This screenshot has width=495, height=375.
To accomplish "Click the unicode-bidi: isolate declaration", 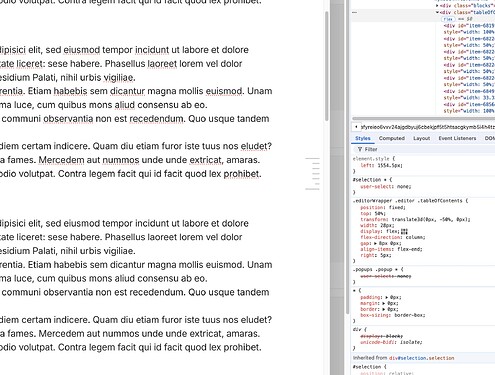I will click(x=391, y=342).
